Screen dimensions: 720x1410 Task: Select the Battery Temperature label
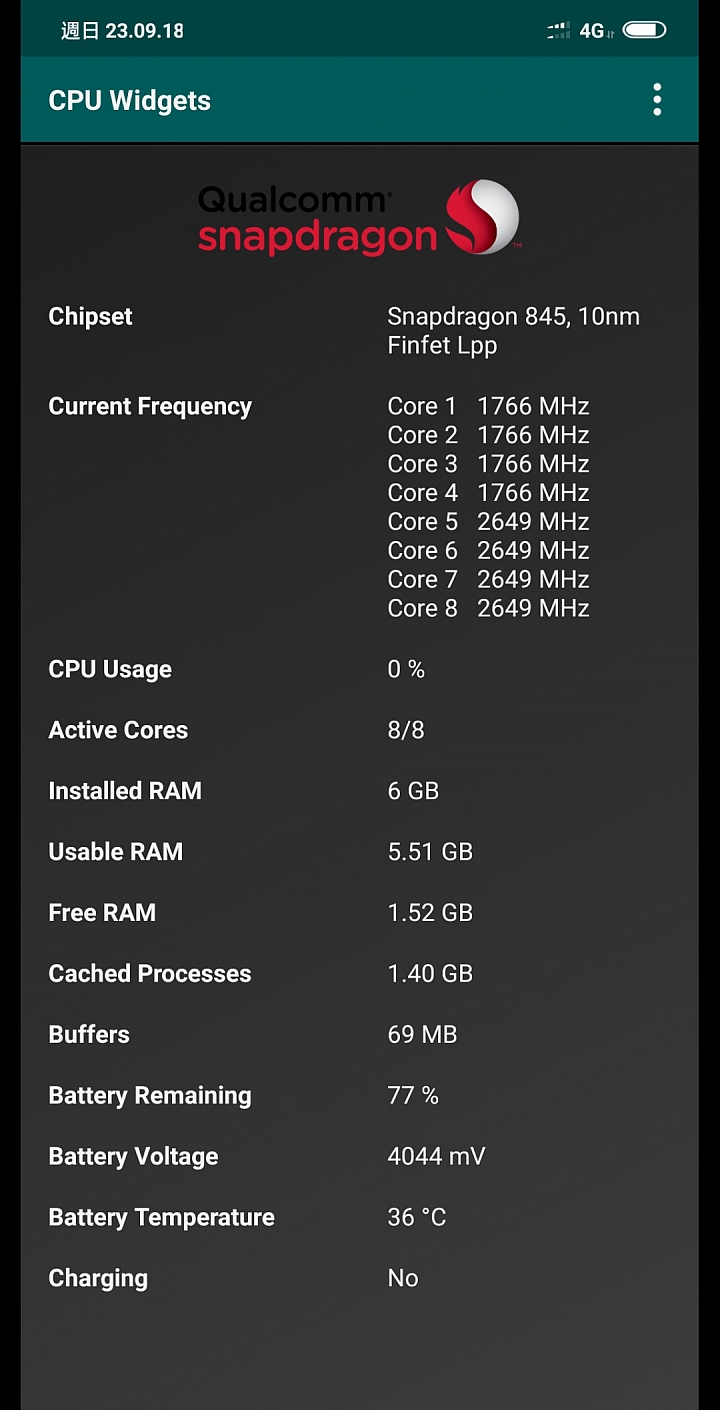tap(161, 1218)
